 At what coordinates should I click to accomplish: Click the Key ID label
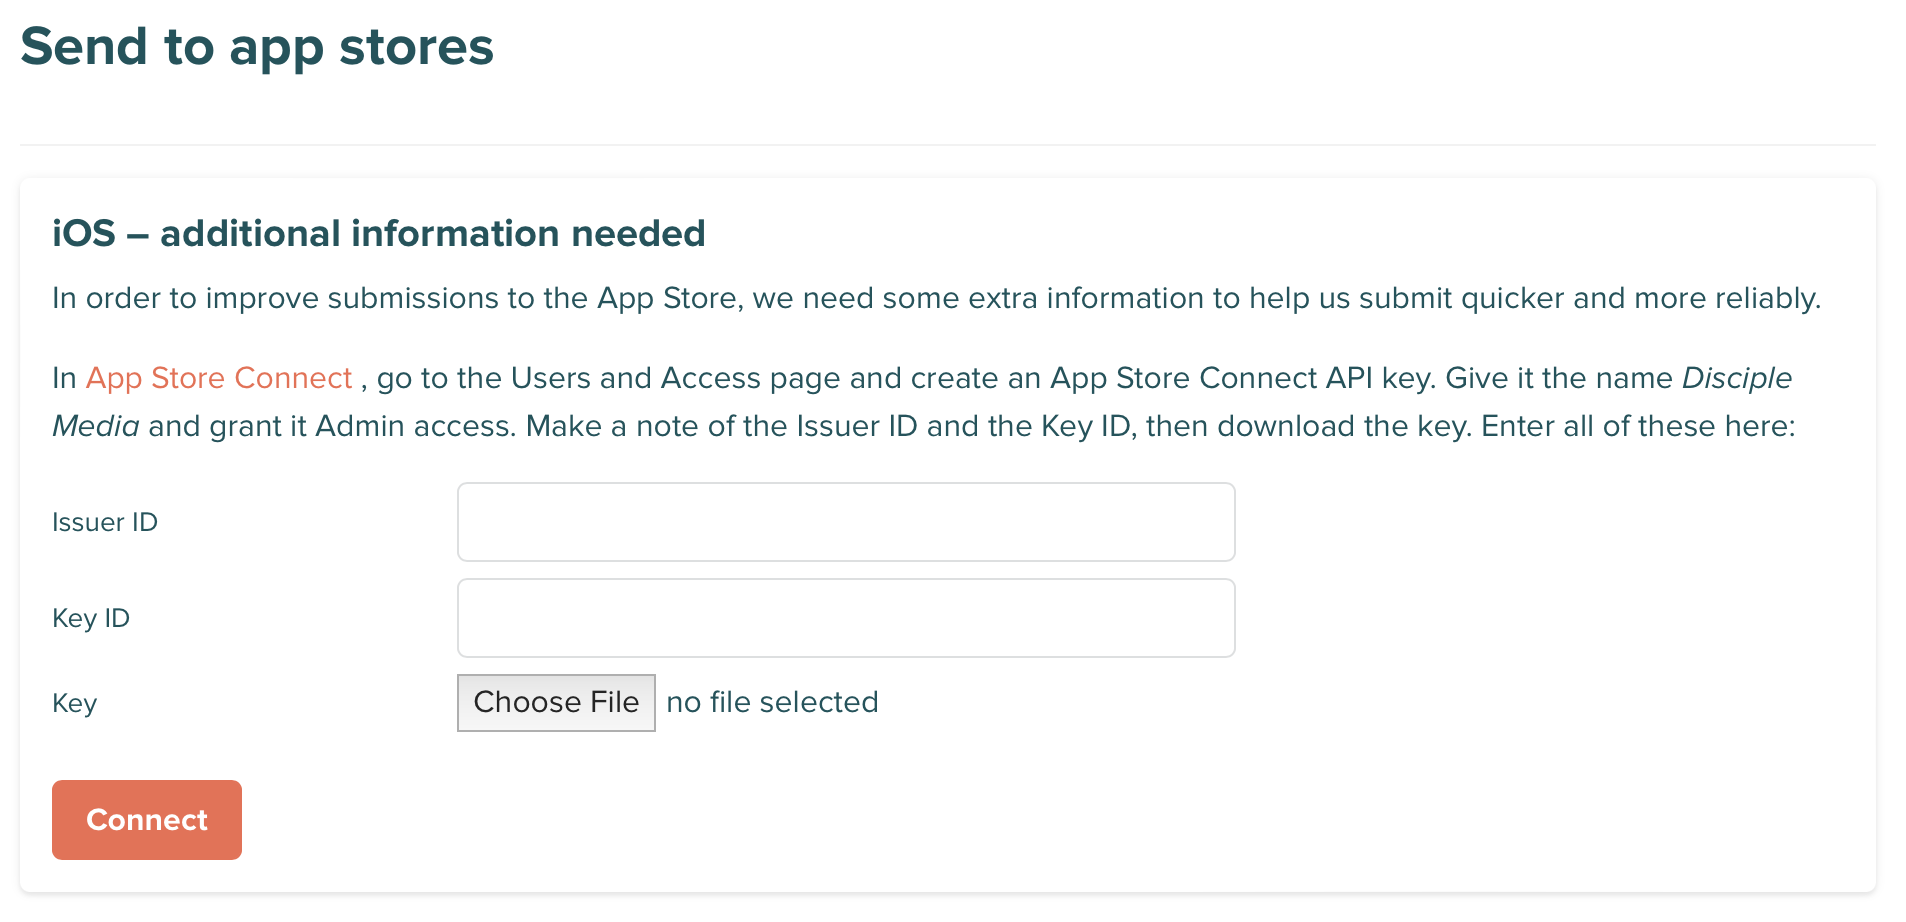point(90,617)
